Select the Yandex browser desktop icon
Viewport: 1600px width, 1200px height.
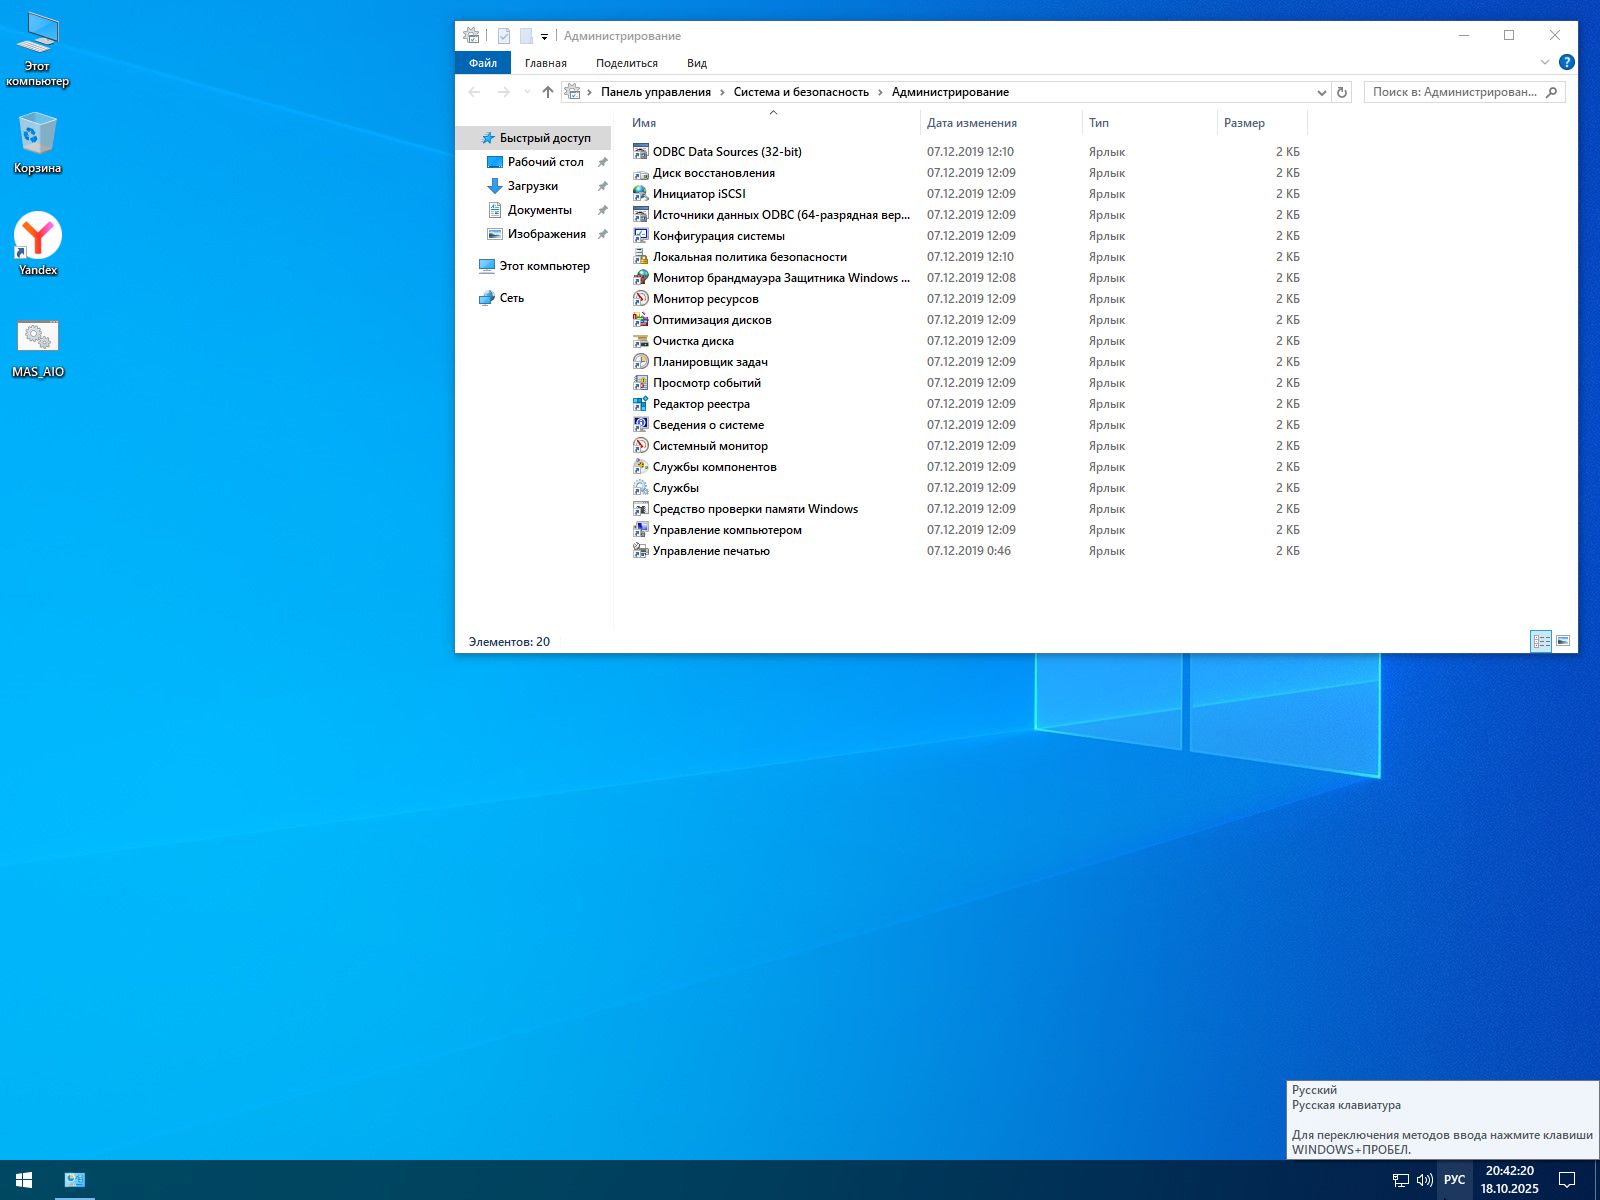click(x=38, y=237)
